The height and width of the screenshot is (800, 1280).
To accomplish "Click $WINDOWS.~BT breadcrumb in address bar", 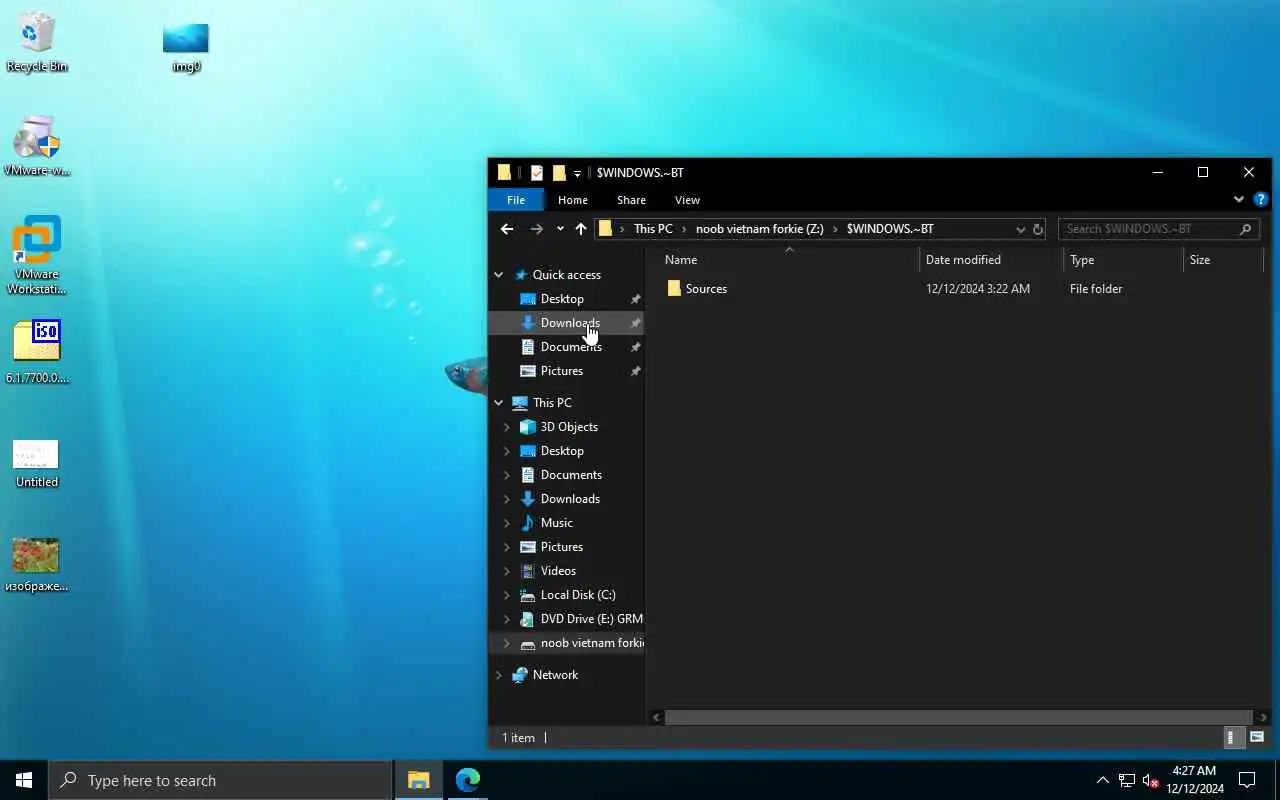I will tap(890, 229).
